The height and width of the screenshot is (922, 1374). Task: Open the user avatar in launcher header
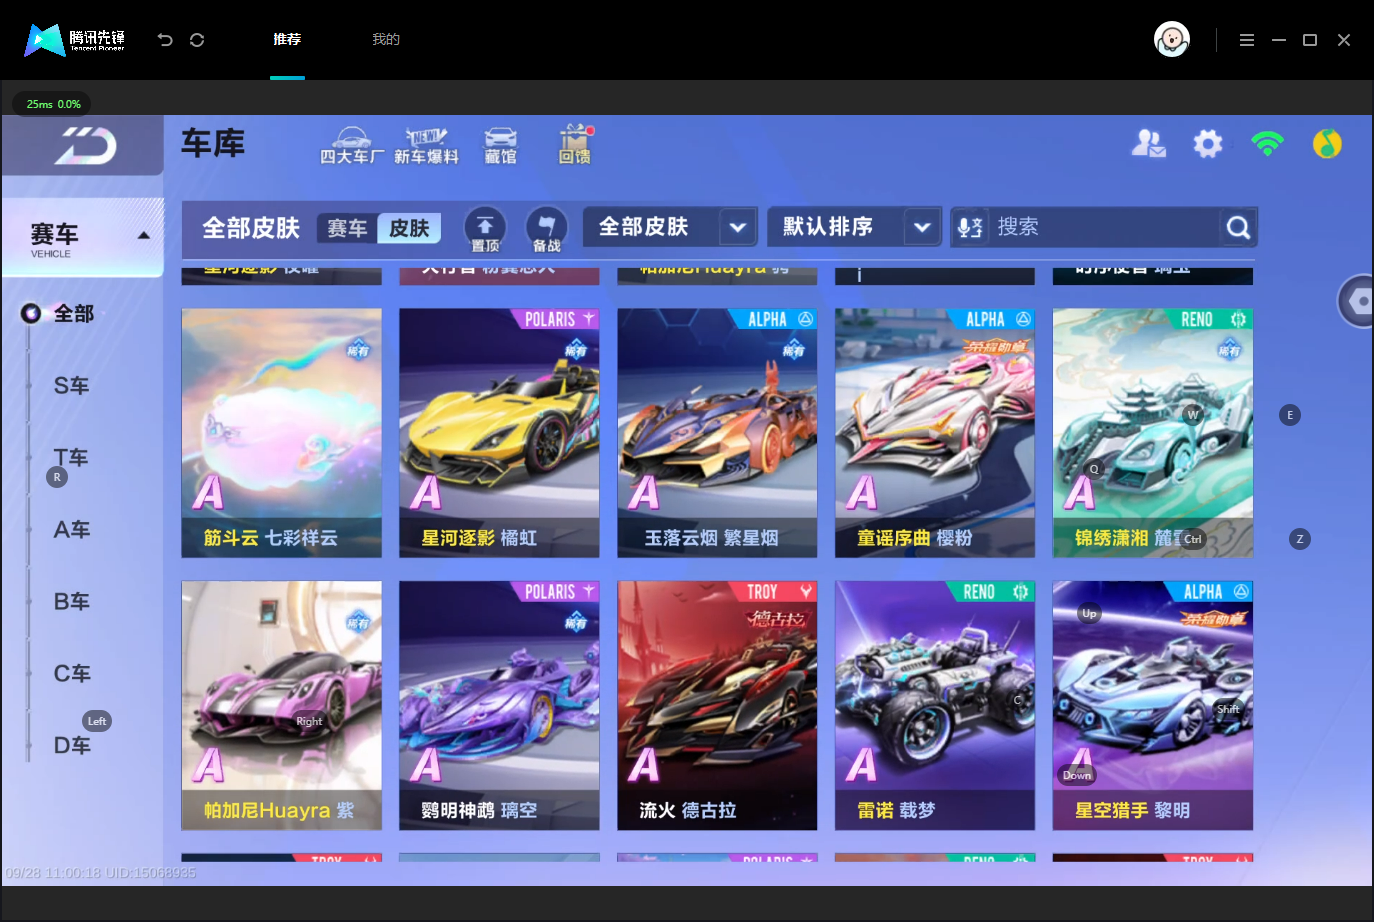click(x=1172, y=40)
